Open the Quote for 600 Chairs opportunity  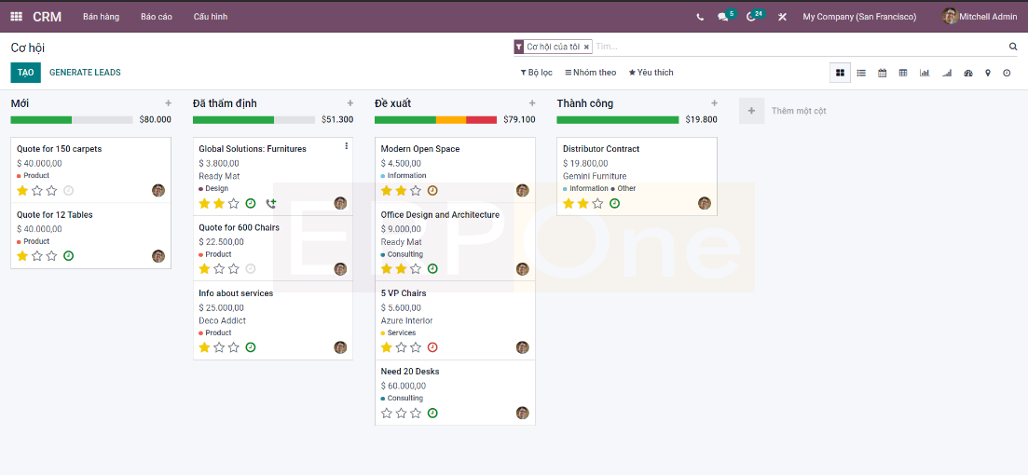[x=273, y=248]
